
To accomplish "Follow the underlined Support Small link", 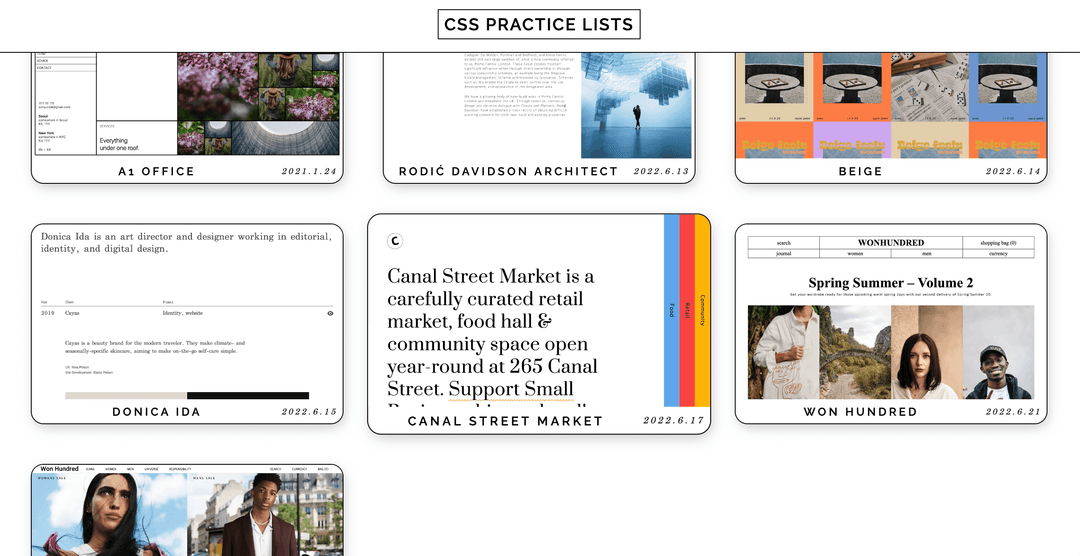I will pyautogui.click(x=510, y=388).
